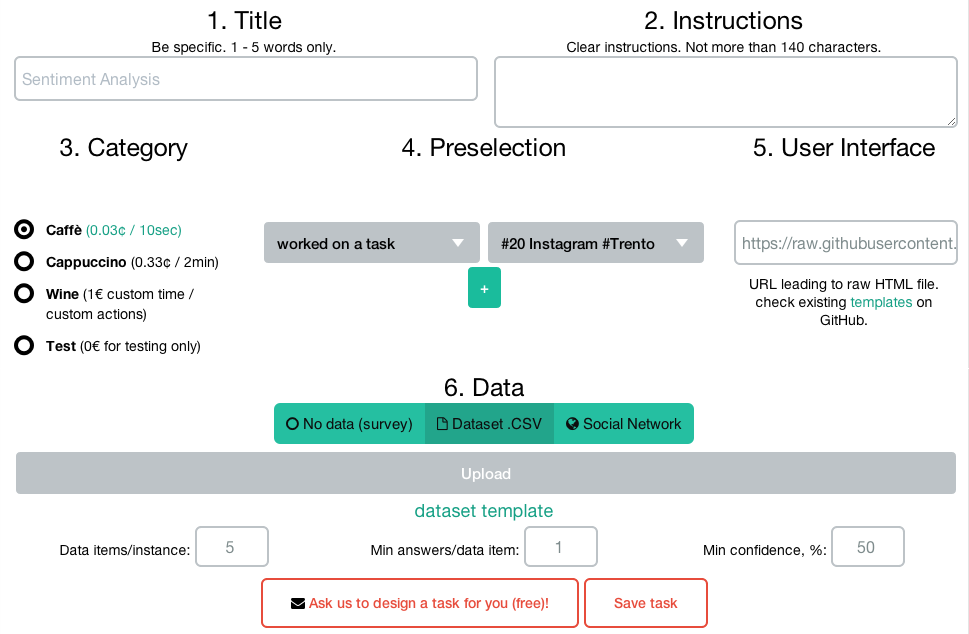Click the file icon on Dataset .CSV
The width and height of the screenshot is (969, 634).
[x=443, y=424]
